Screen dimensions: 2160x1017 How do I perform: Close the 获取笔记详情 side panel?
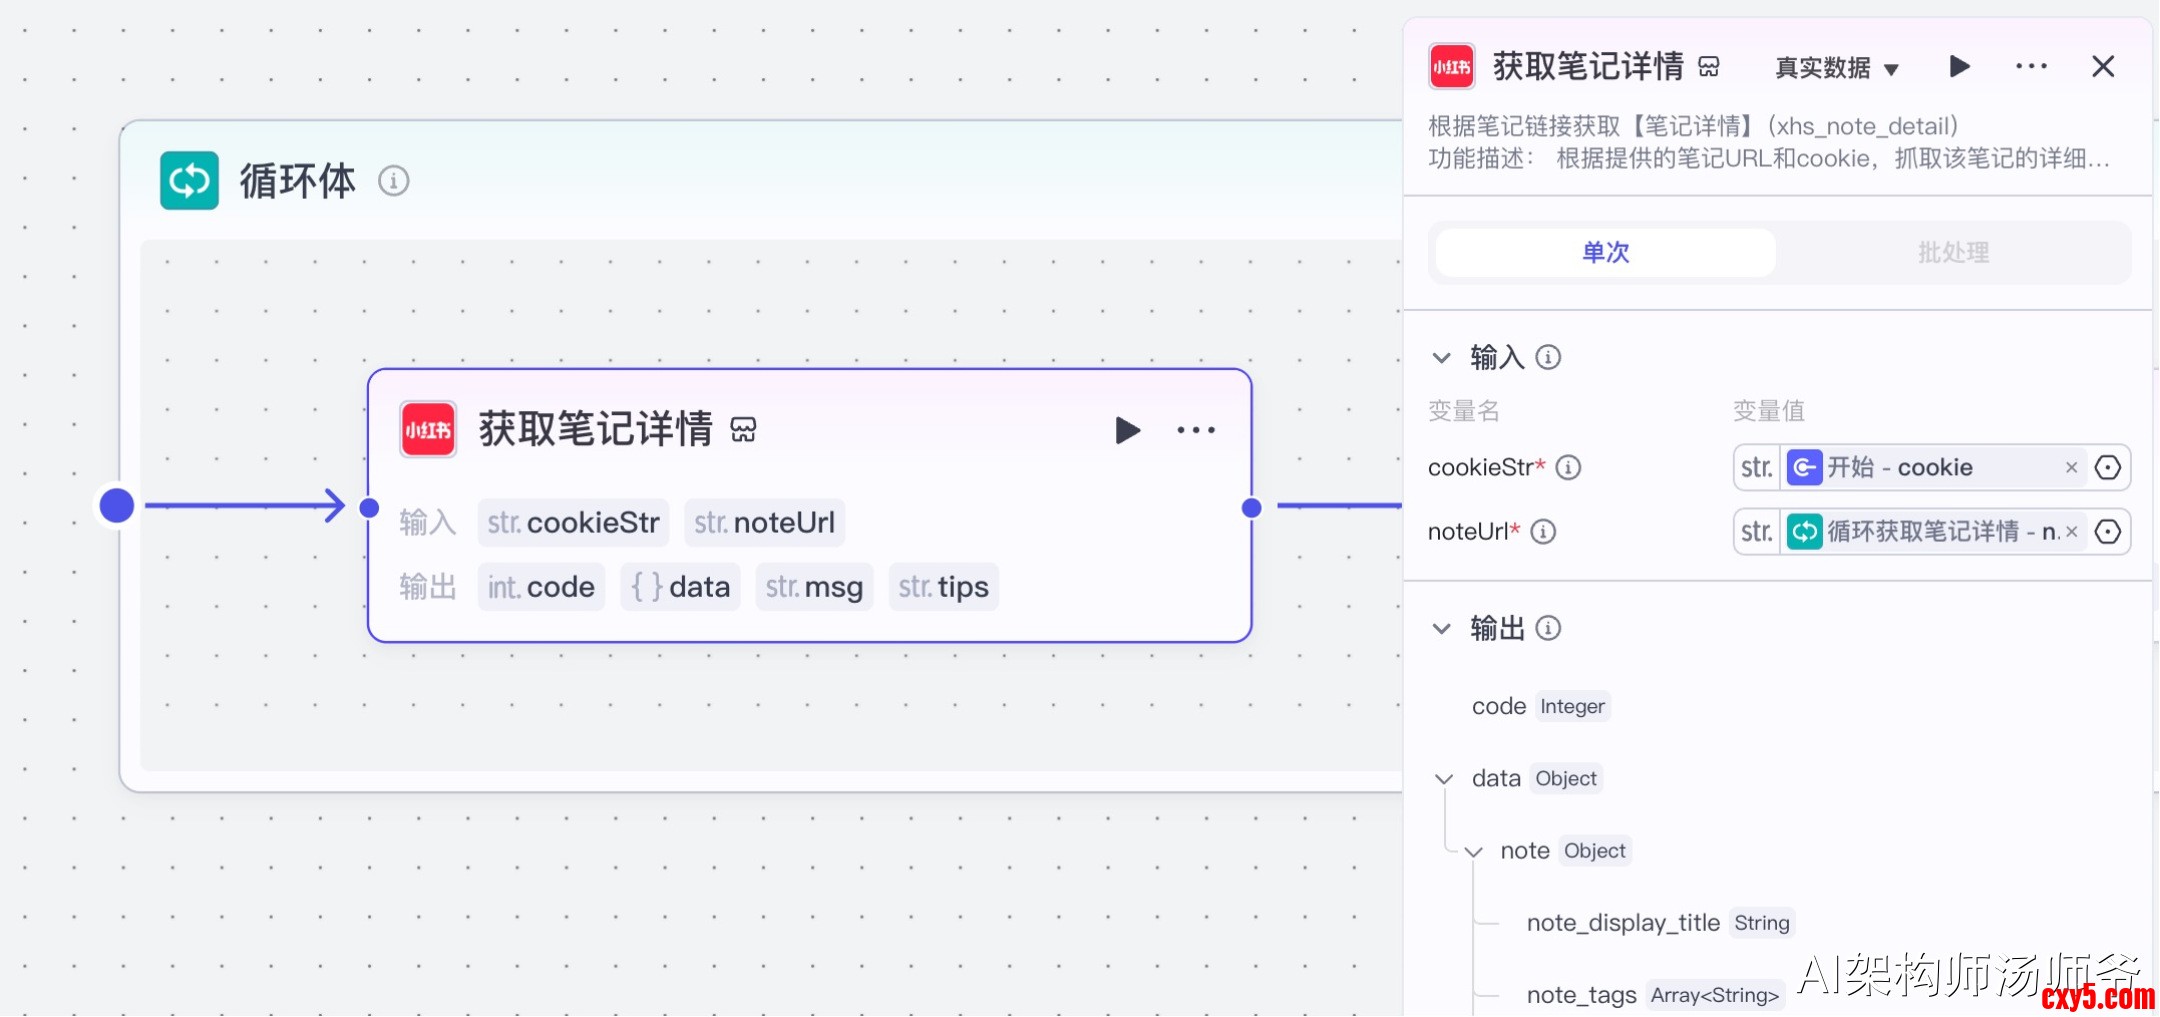[2103, 67]
